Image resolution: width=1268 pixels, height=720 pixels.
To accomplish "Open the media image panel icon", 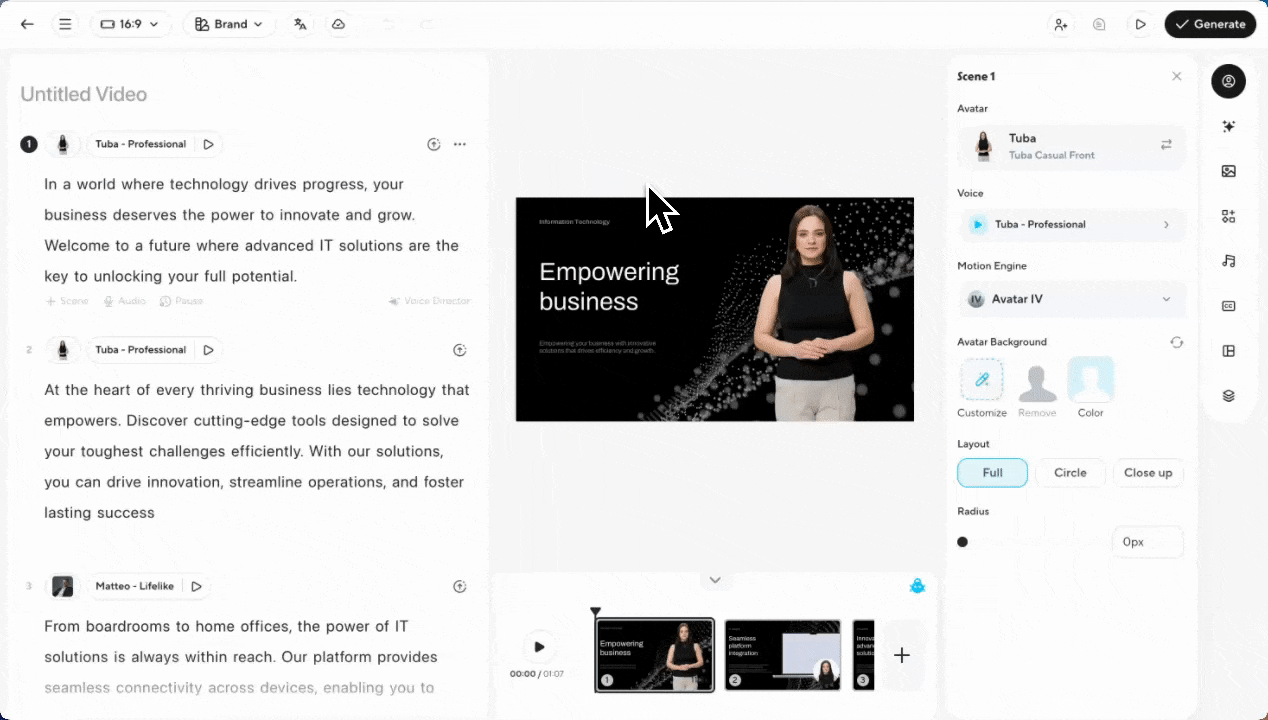I will 1228,171.
